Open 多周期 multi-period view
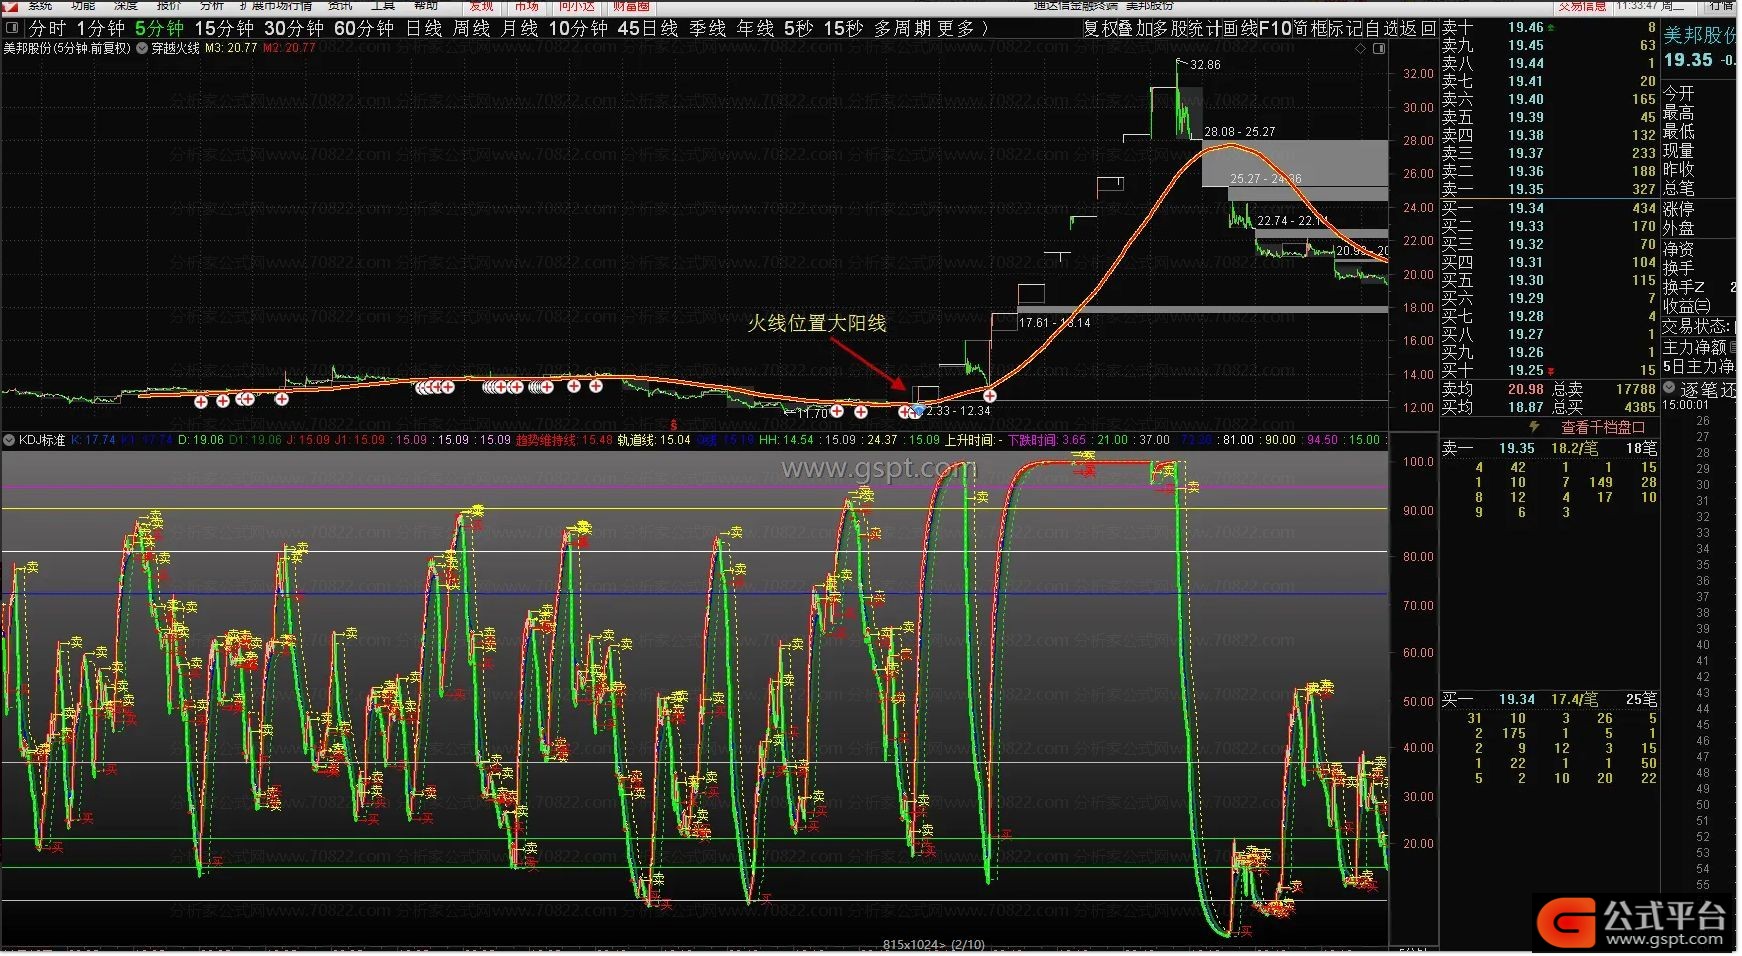The image size is (1742, 956). point(902,28)
